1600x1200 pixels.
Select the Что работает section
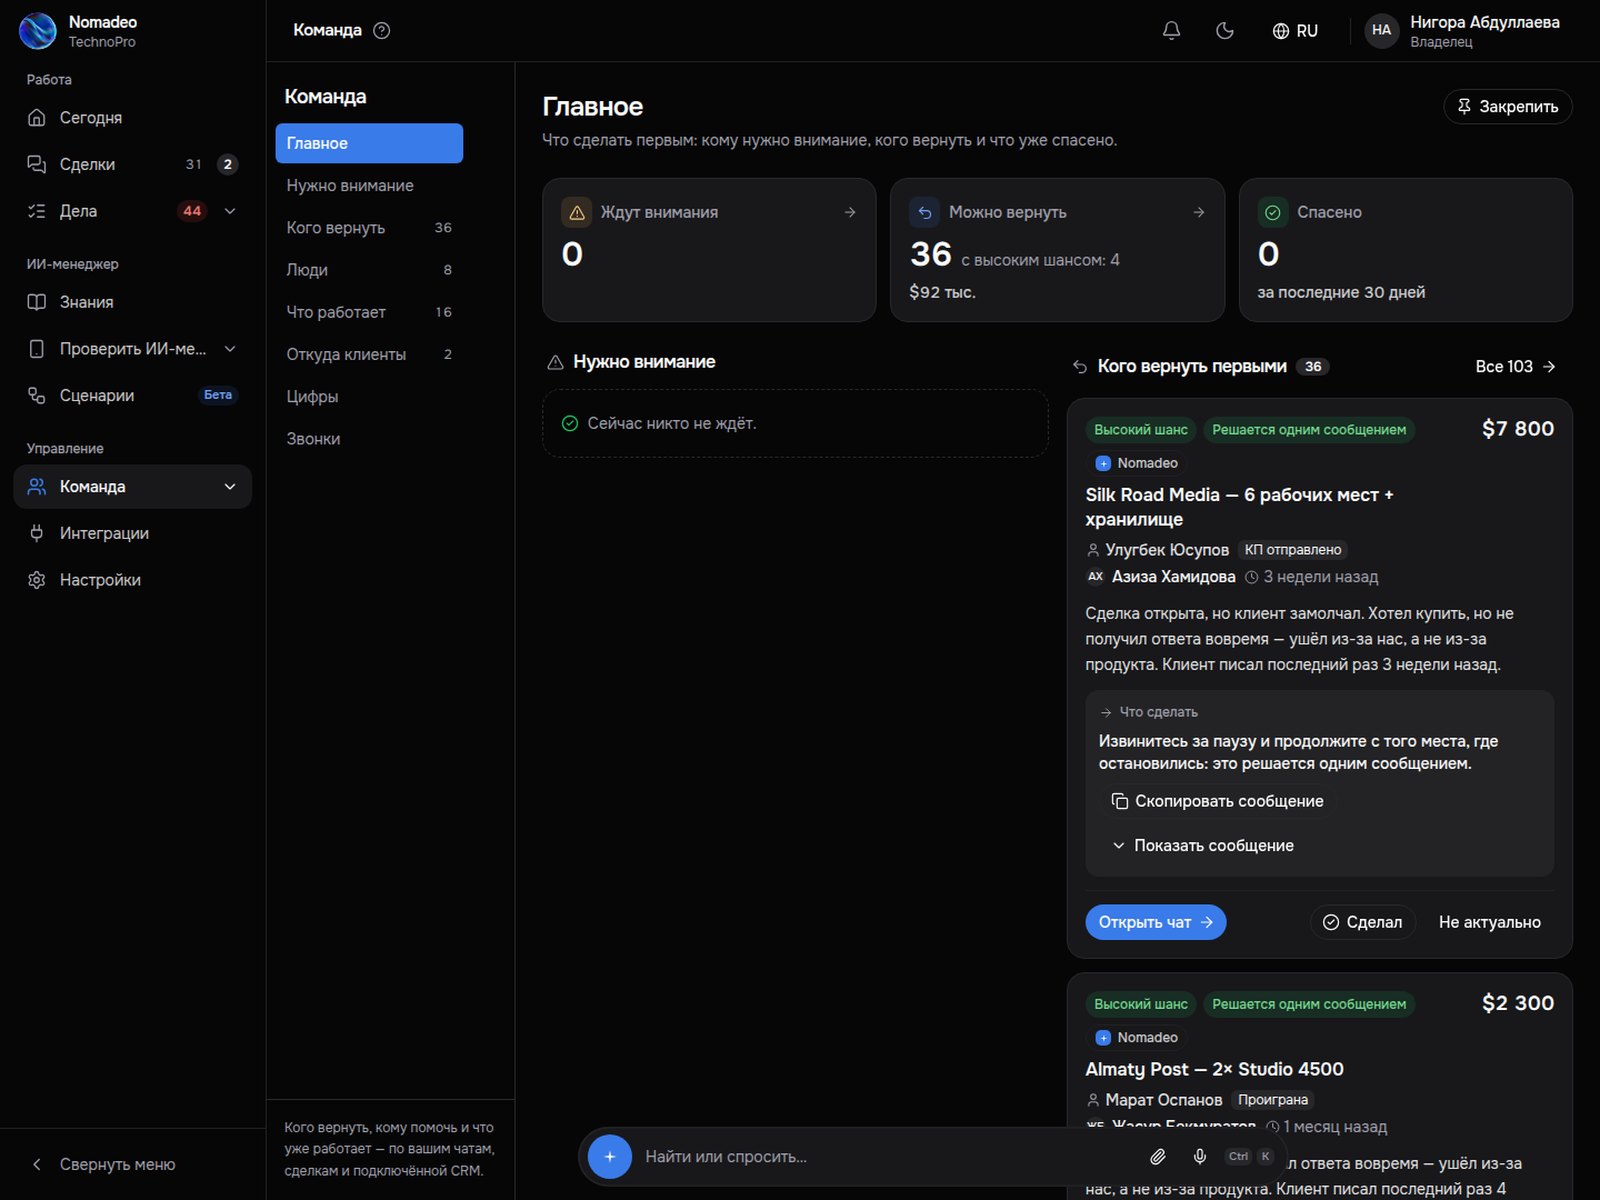click(x=369, y=312)
